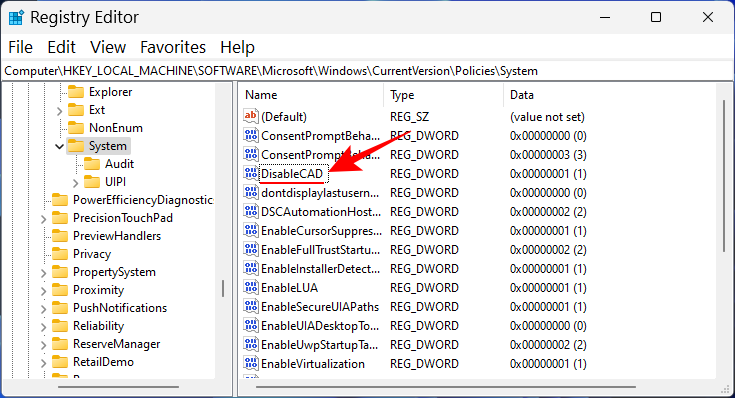Click the UIPI folder icon
Viewport: 735px width, 398px height.
coord(92,181)
